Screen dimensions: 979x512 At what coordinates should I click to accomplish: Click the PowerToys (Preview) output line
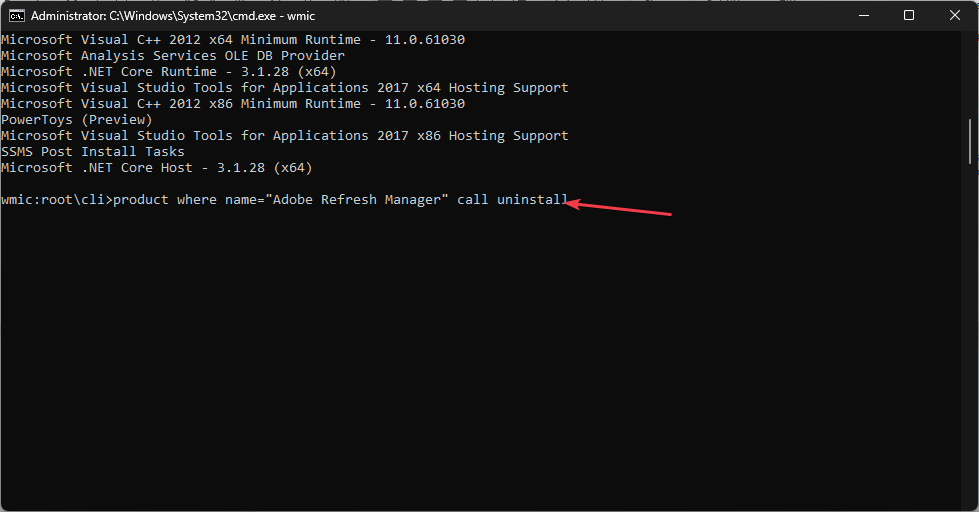tap(77, 120)
